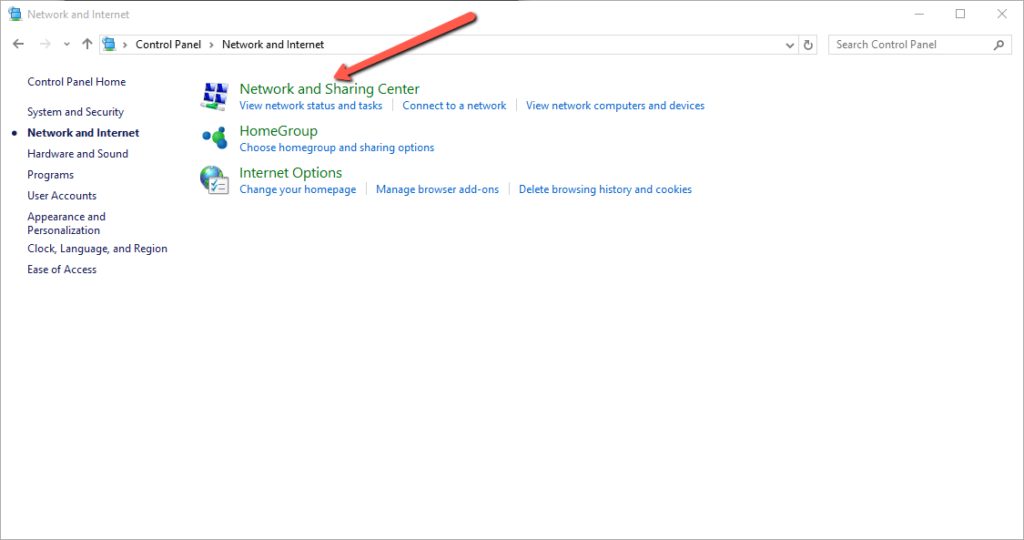Click the Search Control Panel field

click(x=910, y=44)
